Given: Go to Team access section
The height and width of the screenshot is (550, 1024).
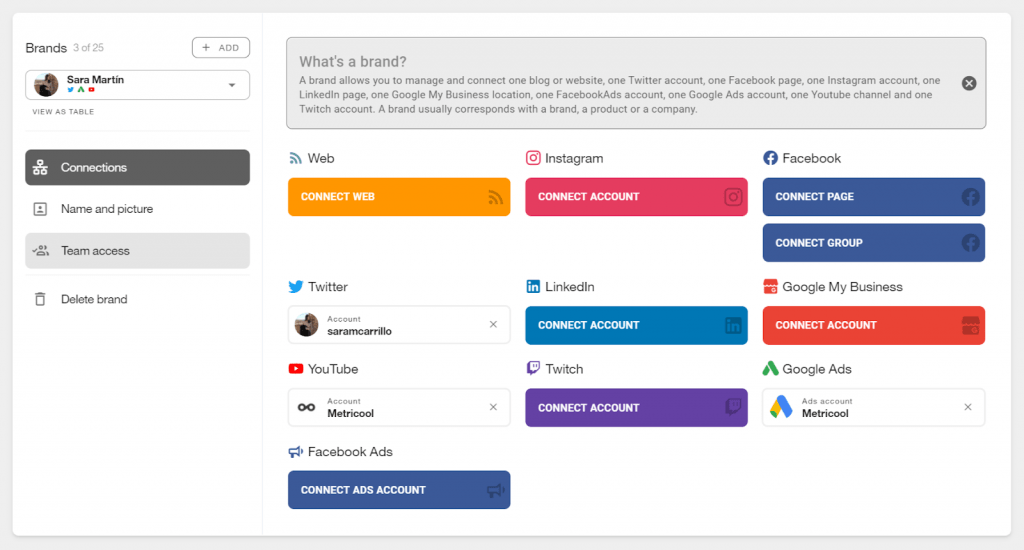Looking at the screenshot, I should [x=137, y=251].
